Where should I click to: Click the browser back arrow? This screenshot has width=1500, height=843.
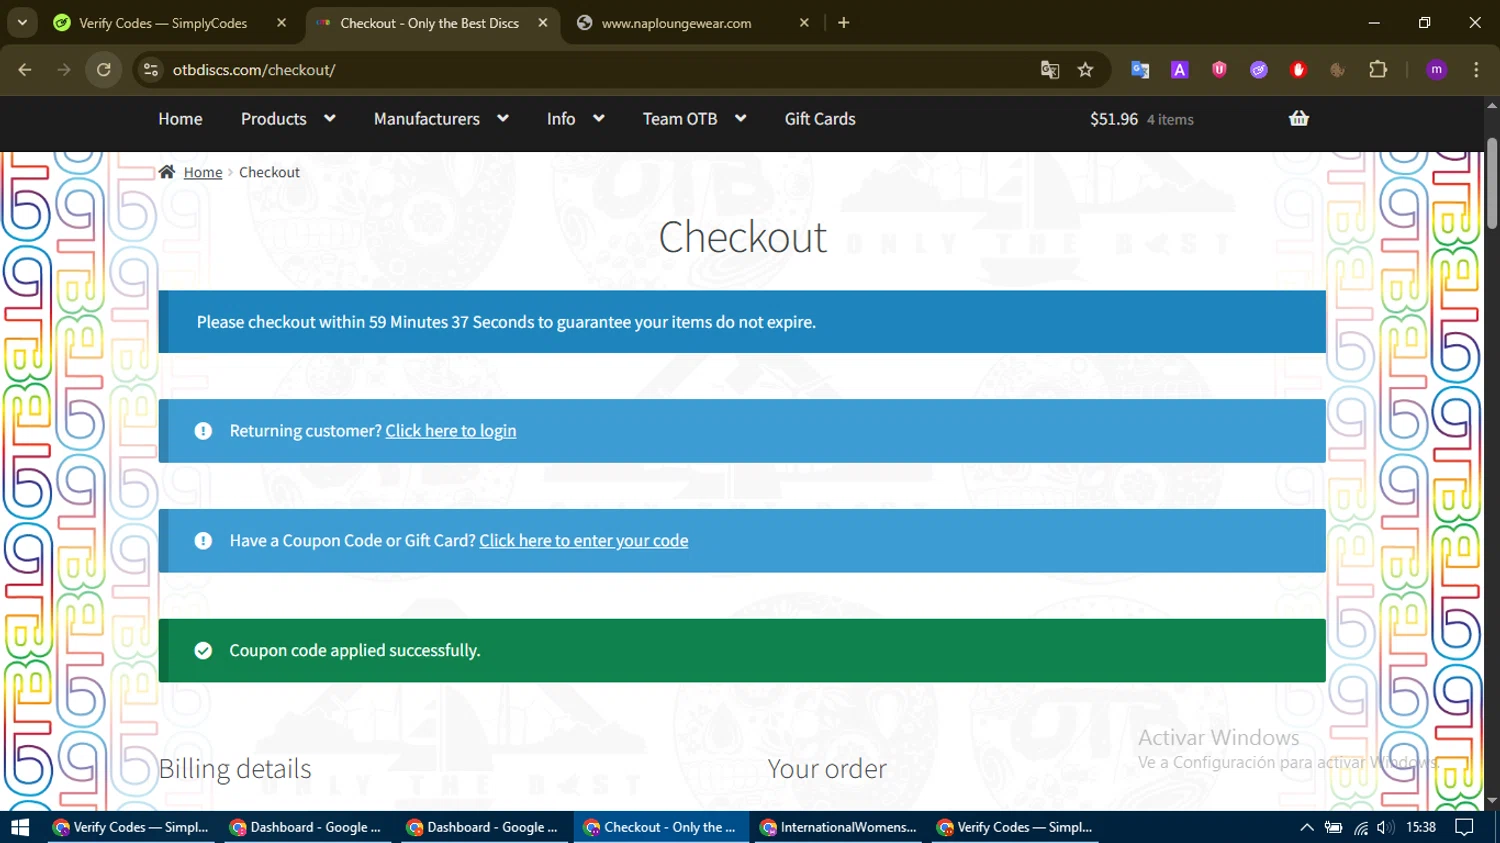[x=25, y=70]
